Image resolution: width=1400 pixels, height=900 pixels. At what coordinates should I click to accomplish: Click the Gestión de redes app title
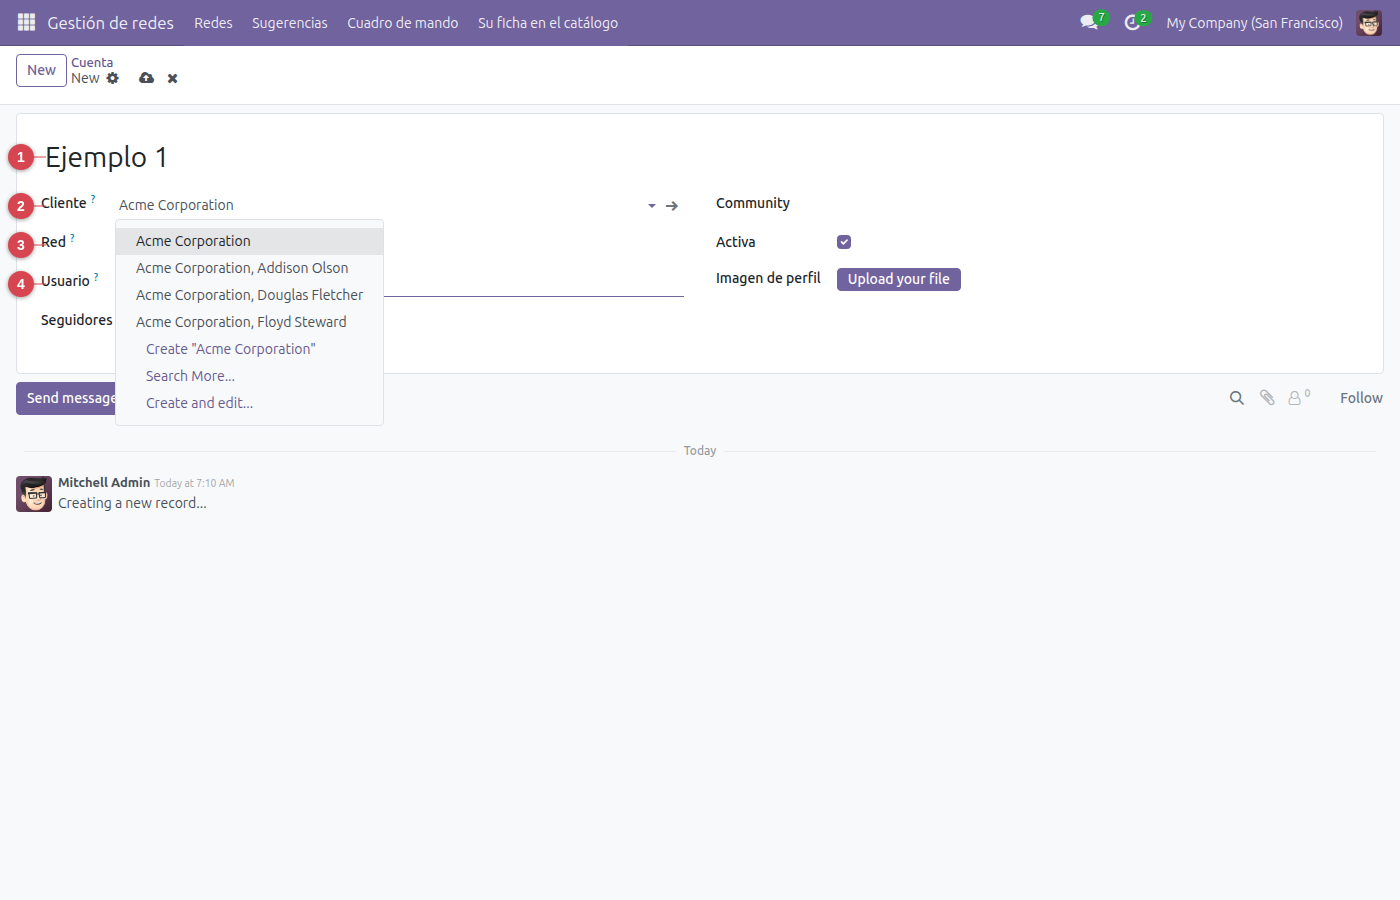point(111,22)
